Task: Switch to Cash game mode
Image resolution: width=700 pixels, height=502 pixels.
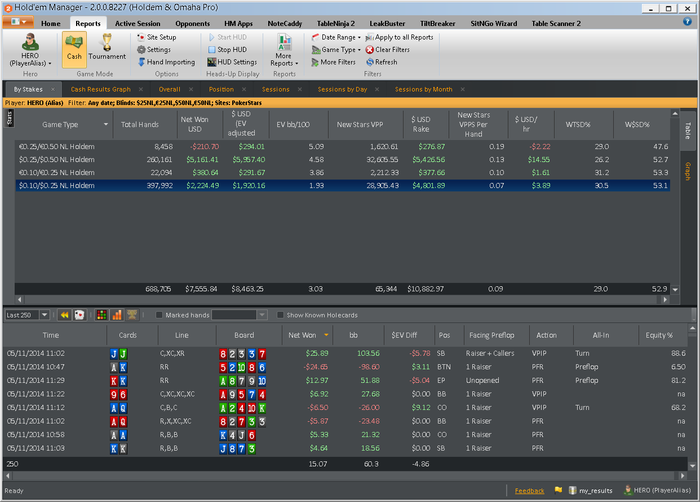Action: 74,50
